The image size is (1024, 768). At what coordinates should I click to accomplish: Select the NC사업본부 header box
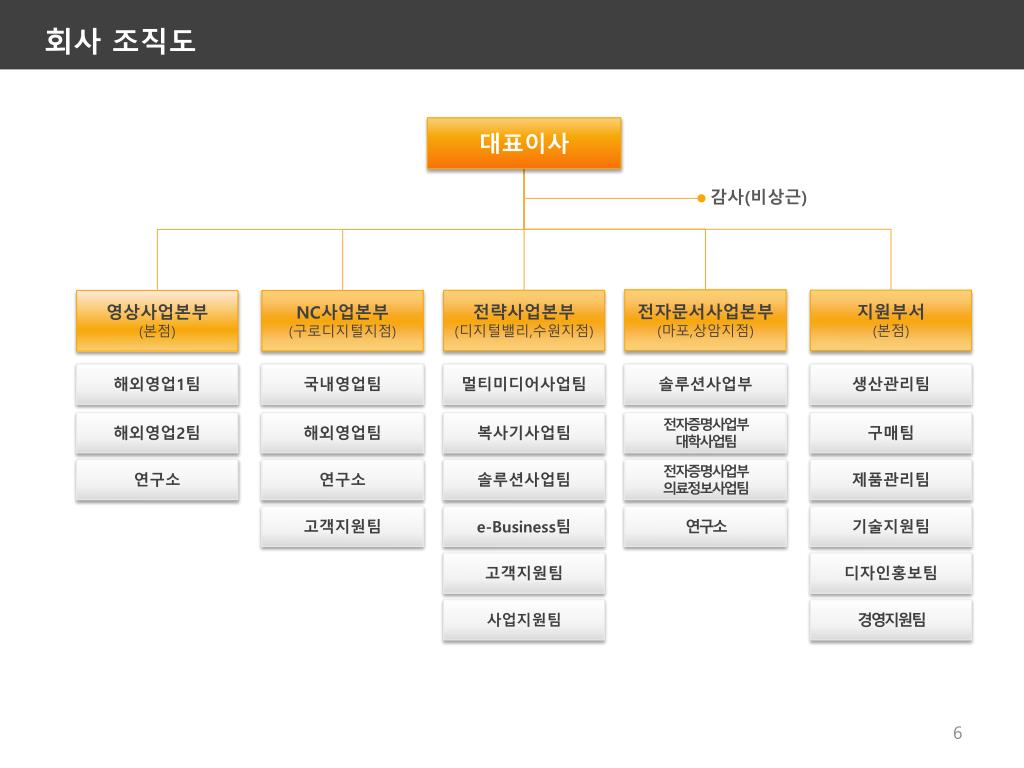tap(342, 321)
